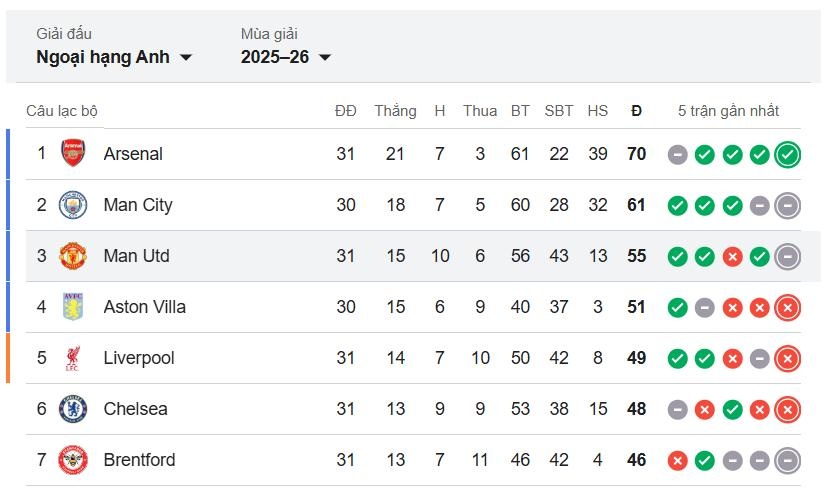Click the Brentford club crest icon
Image resolution: width=831 pixels, height=490 pixels.
coord(73,460)
